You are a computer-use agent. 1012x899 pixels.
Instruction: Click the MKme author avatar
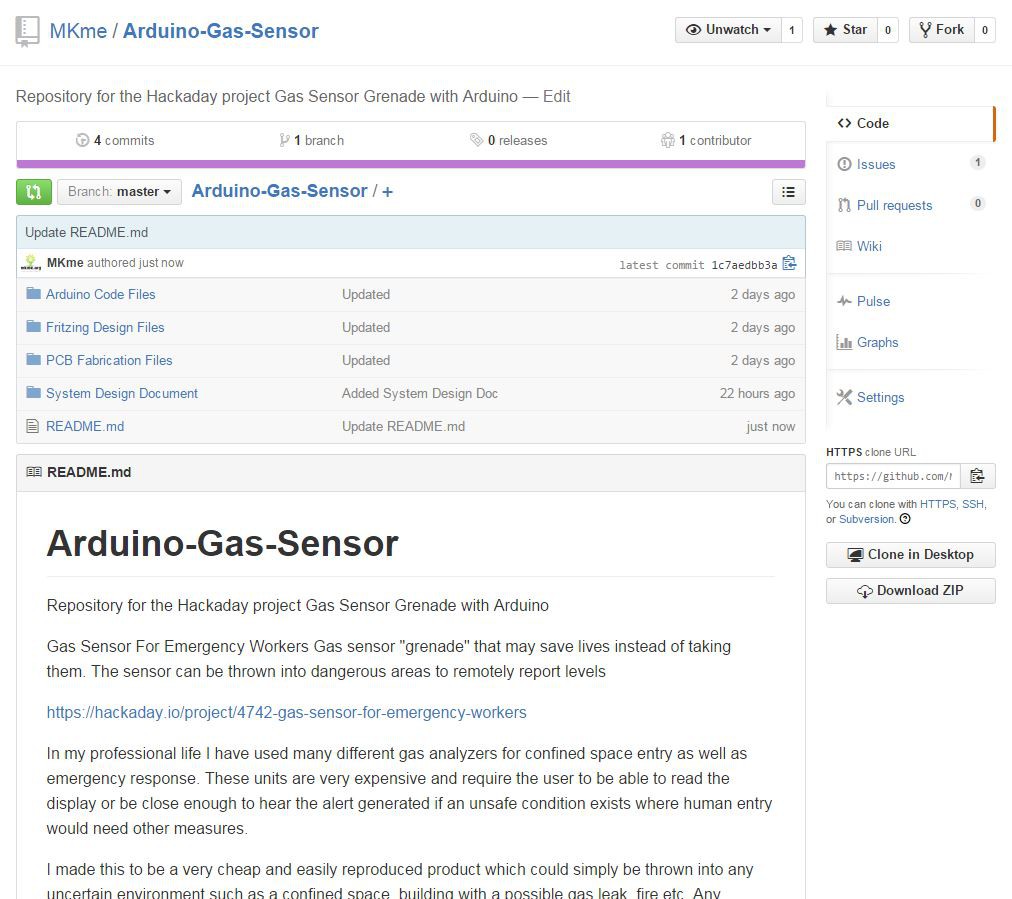[x=31, y=263]
